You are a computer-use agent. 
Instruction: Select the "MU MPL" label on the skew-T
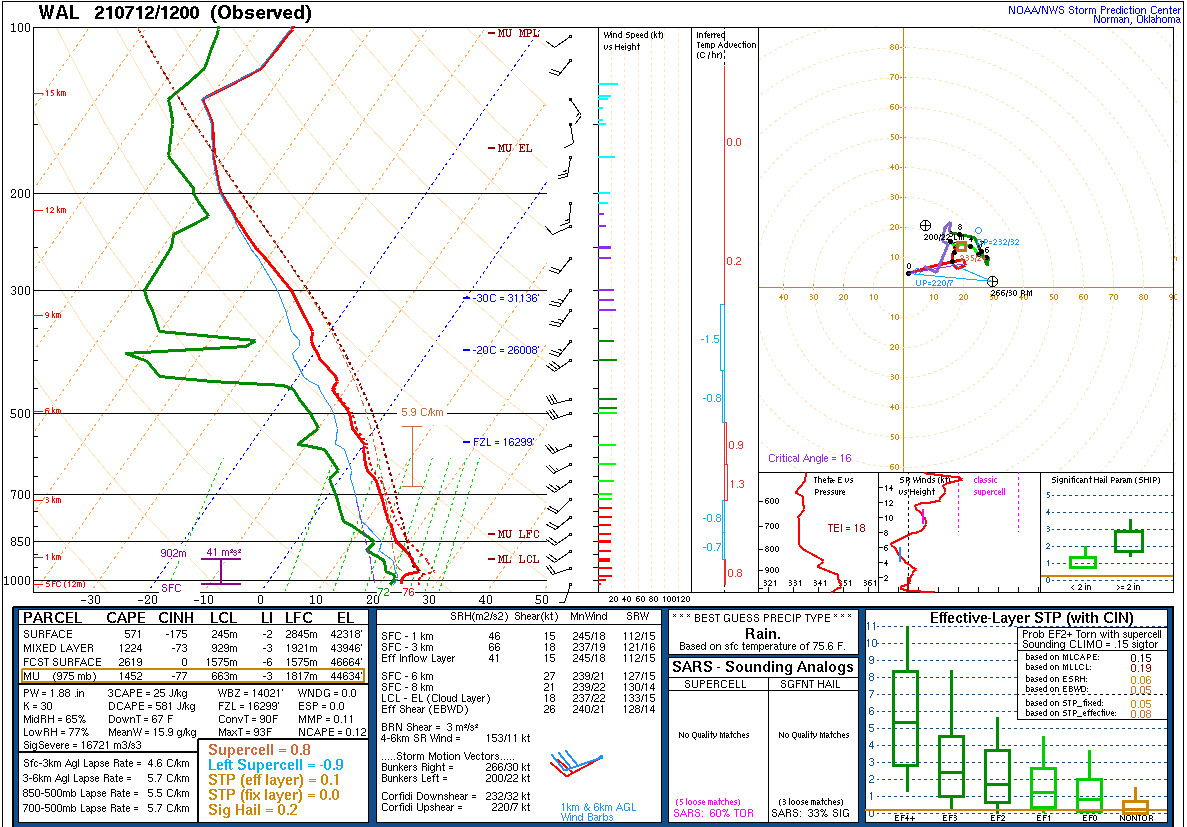519,33
